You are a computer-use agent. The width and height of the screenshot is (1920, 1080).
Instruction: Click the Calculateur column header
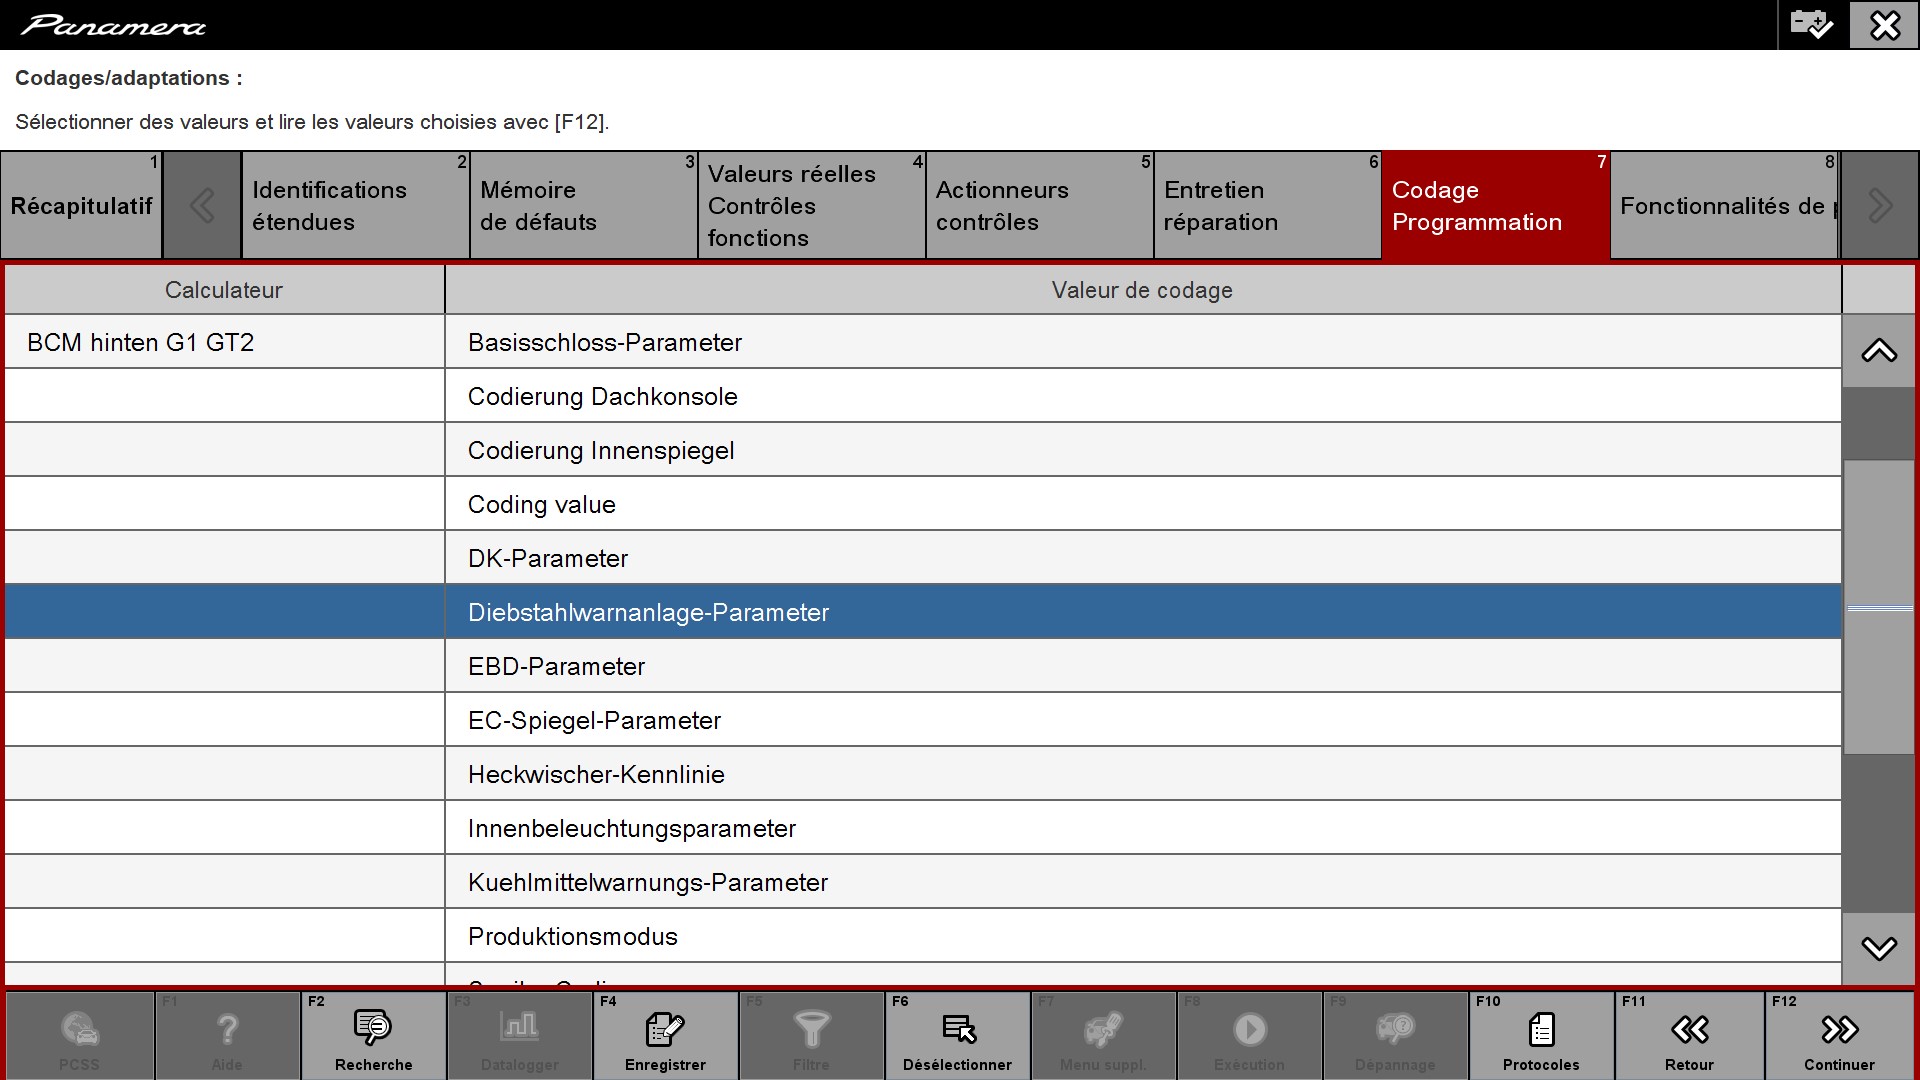pyautogui.click(x=224, y=290)
